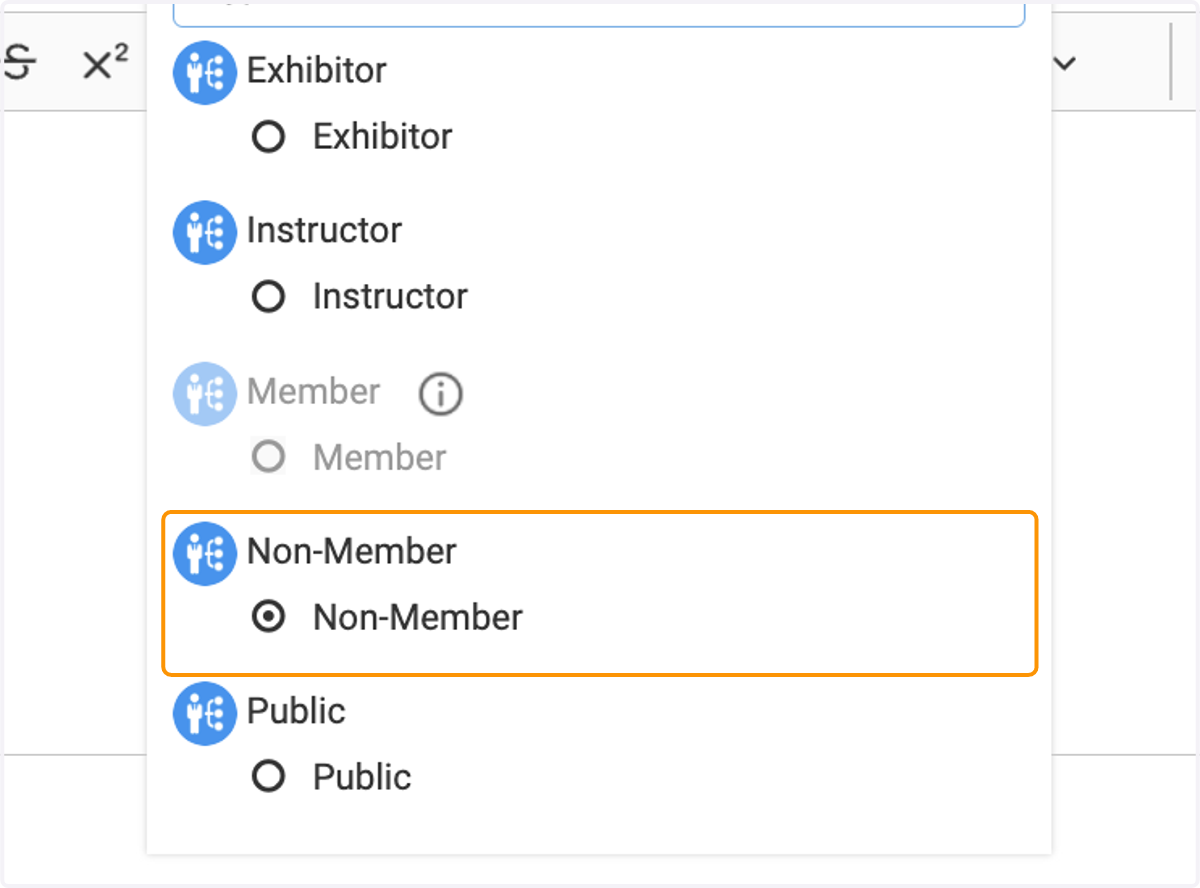The image size is (1200, 888).
Task: Apply strikethrough formatting in toolbar
Action: 20,64
